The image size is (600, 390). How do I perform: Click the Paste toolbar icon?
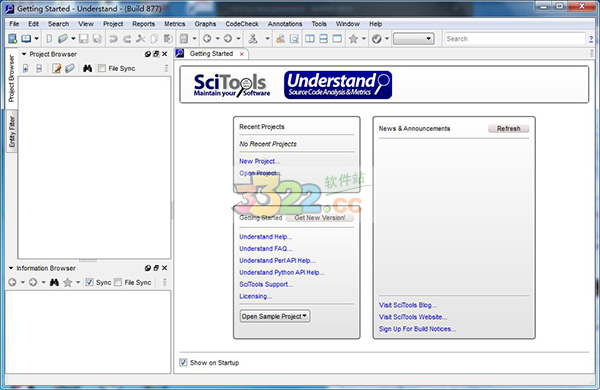[168, 39]
